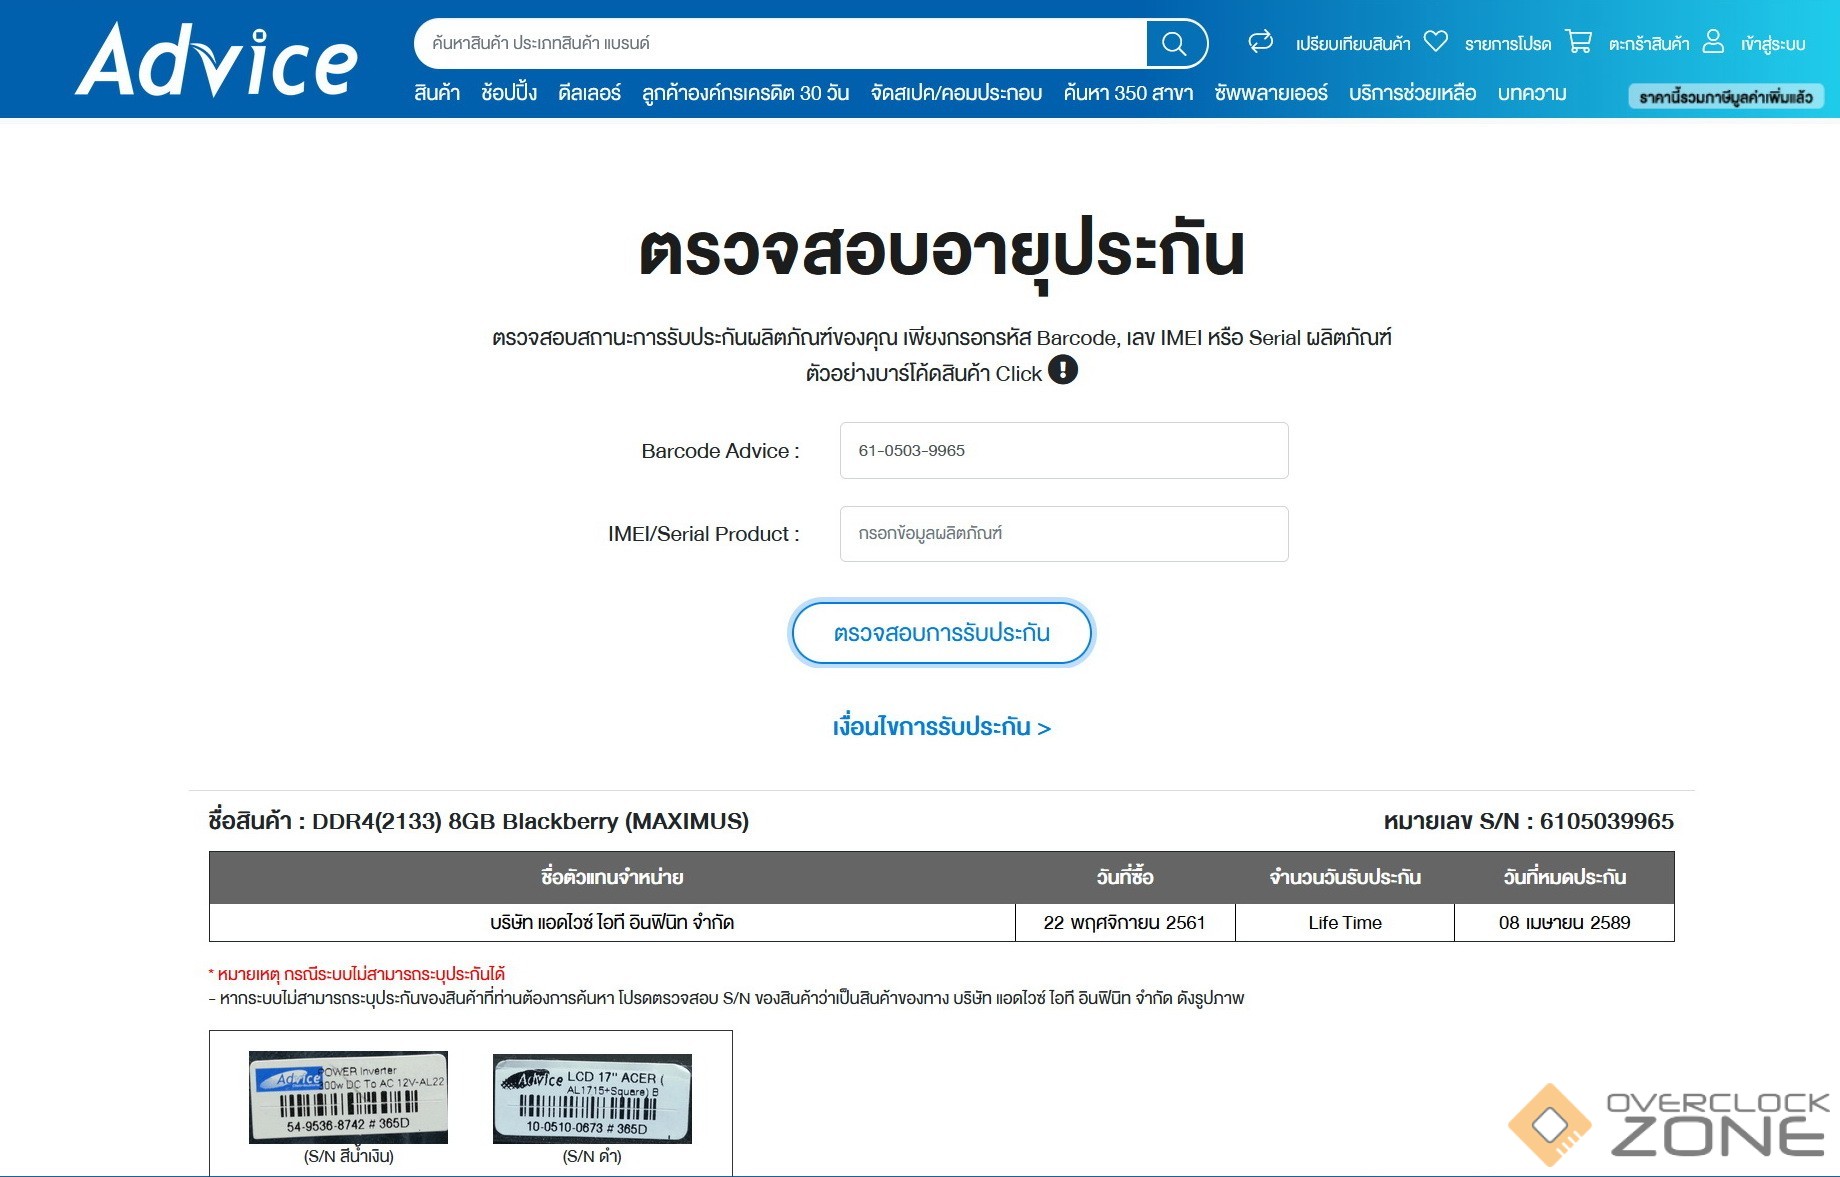Click the ตรวจสอบการรับประกัน button
Screen dimensions: 1840x1177
click(941, 633)
